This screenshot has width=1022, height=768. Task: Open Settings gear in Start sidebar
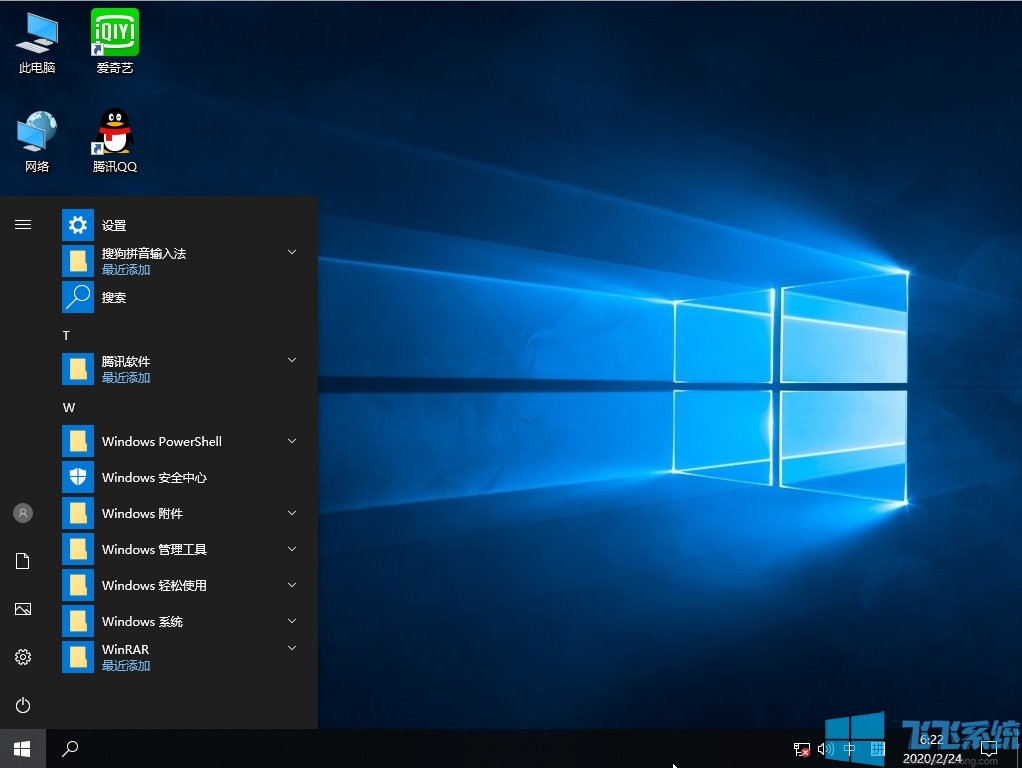pyautogui.click(x=23, y=657)
